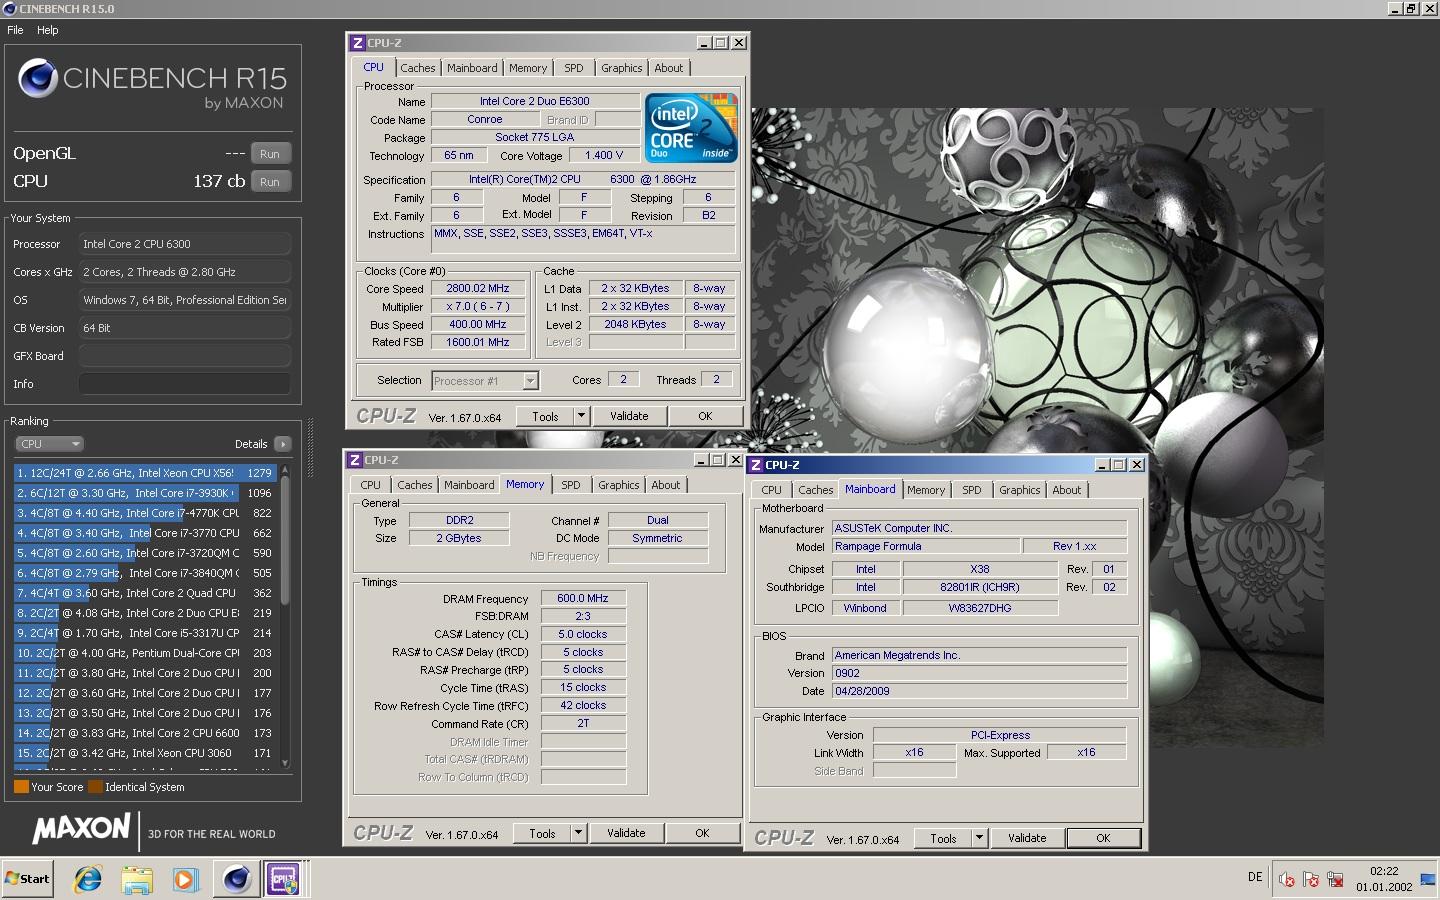Image resolution: width=1440 pixels, height=900 pixels.
Task: Open About tab in top CPU-Z window
Action: [669, 68]
